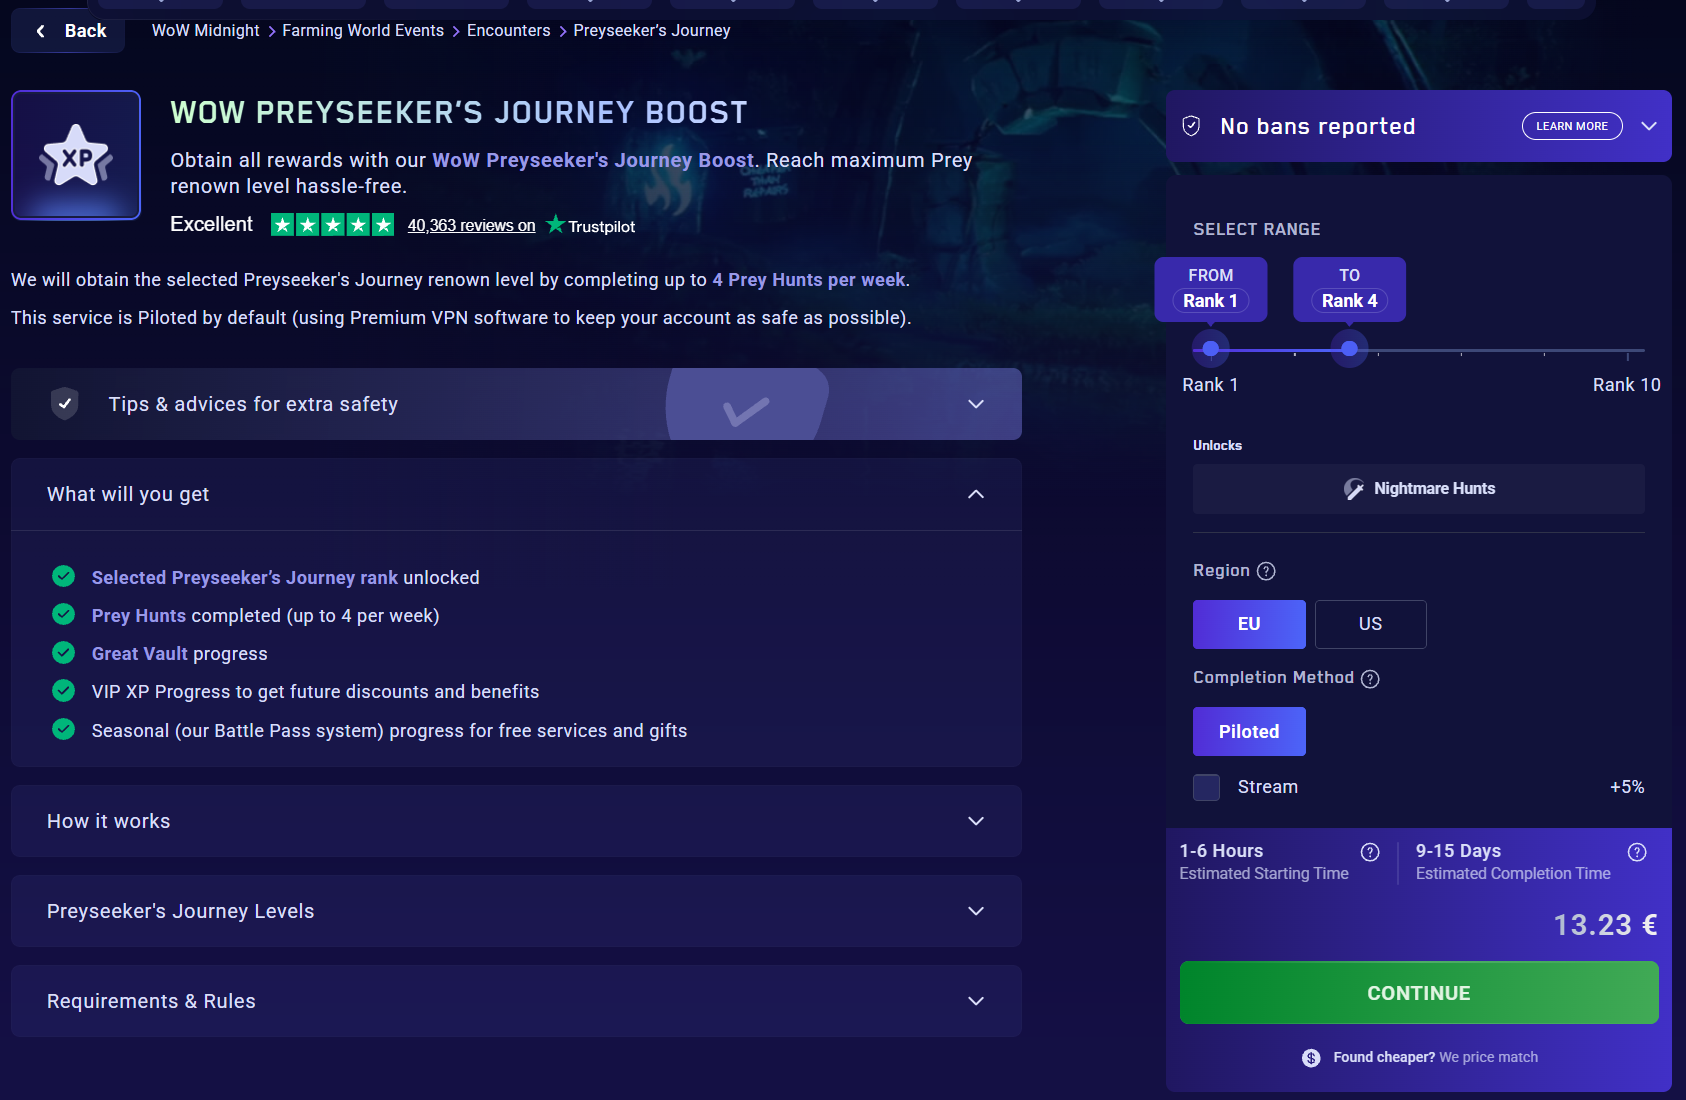This screenshot has height=1100, width=1686.
Task: Click the Back button
Action: (x=68, y=31)
